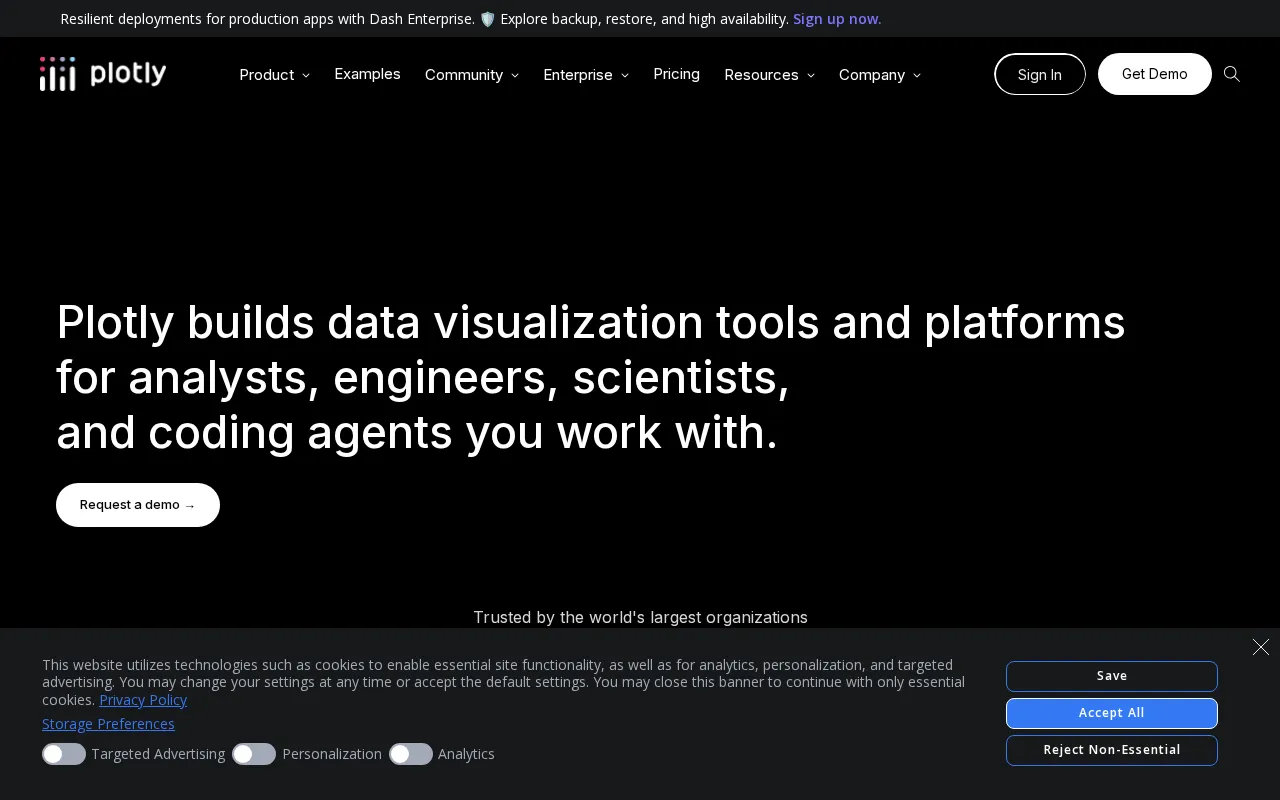Expand the Product dropdown chevron
The width and height of the screenshot is (1280, 800).
[x=306, y=76]
